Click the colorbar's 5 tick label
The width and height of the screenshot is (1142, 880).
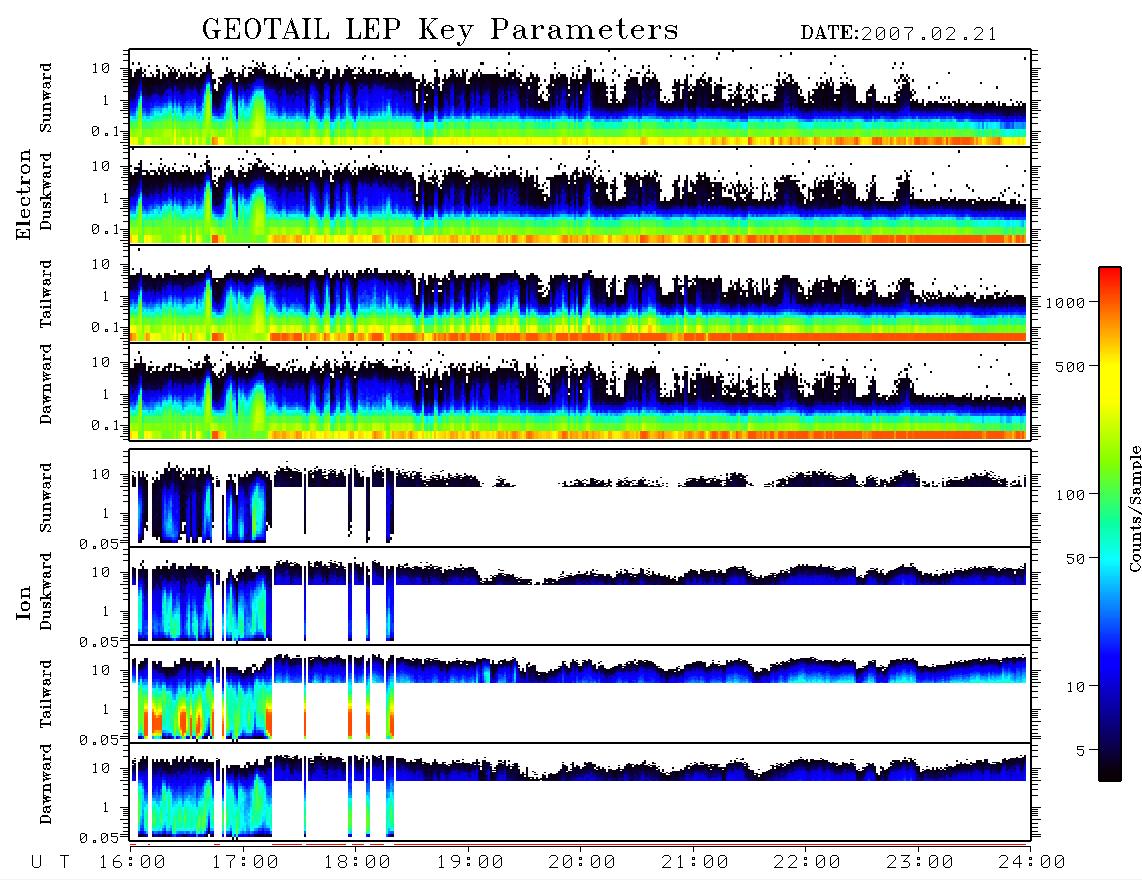coord(1081,751)
